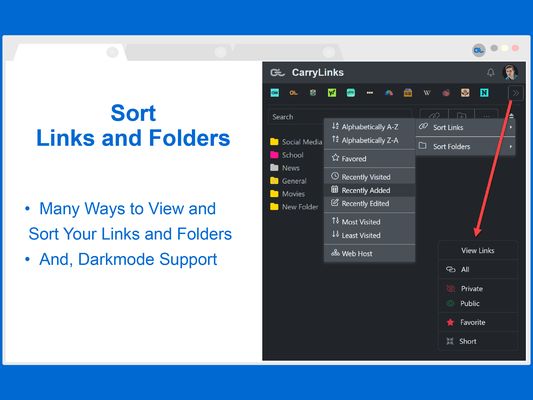Expand the Sort Links submenu
The height and width of the screenshot is (400, 533).
[465, 127]
